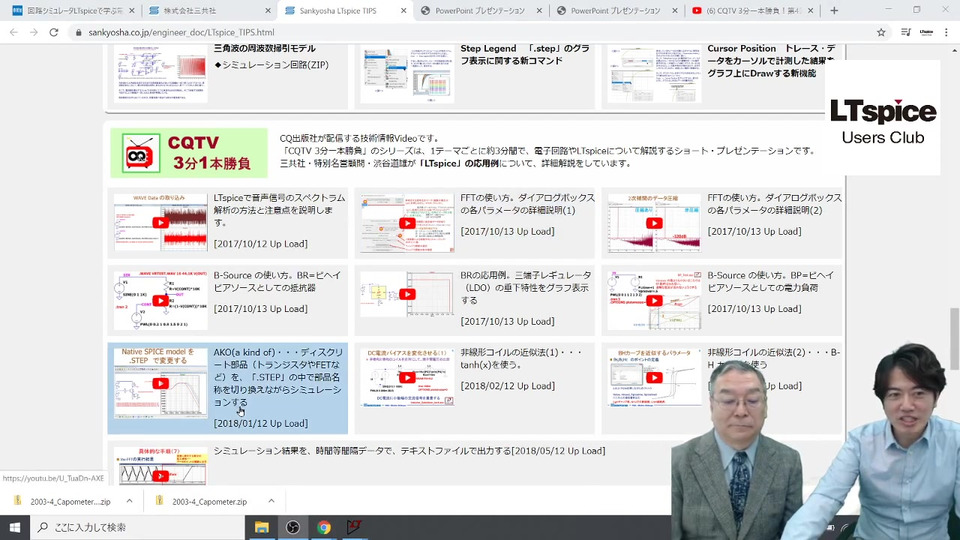This screenshot has height=540, width=960.
Task: Play 非線形コイルの近似法(2) video thumbnail
Action: pos(654,378)
